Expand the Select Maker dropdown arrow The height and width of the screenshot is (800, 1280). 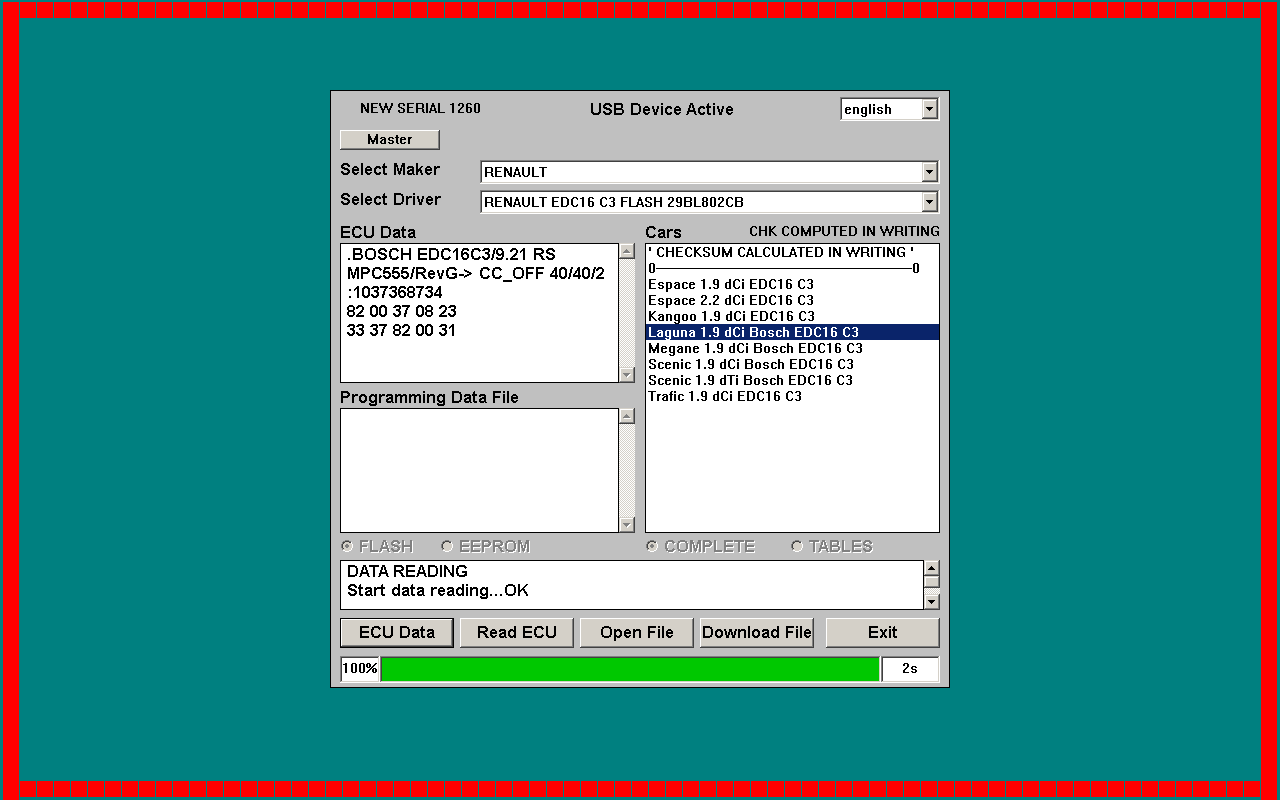pos(929,172)
